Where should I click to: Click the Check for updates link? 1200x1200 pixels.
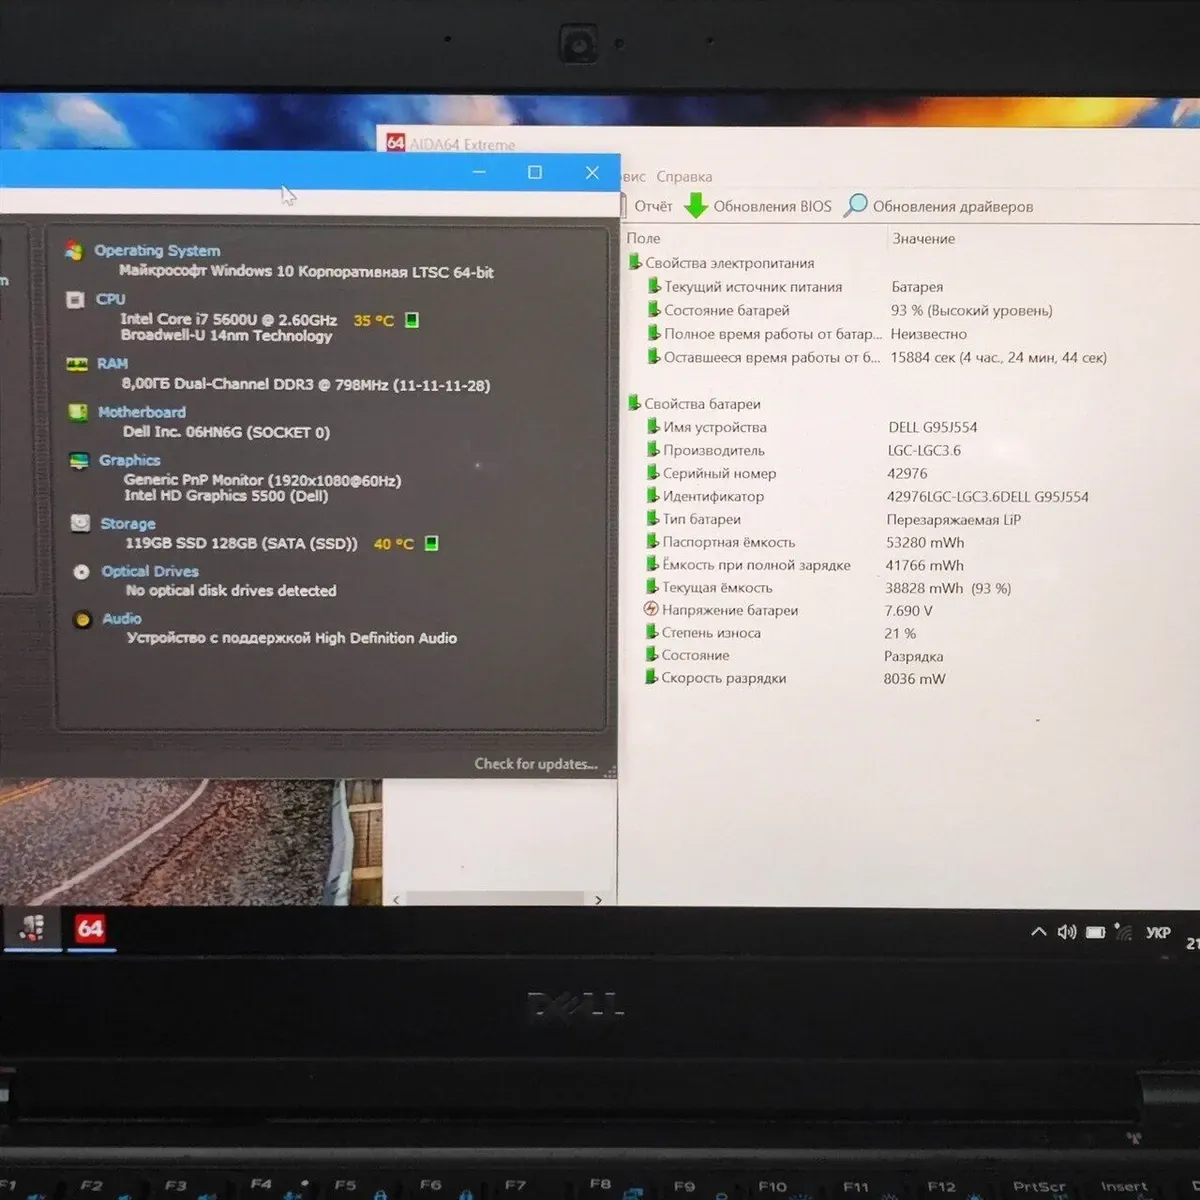click(535, 764)
